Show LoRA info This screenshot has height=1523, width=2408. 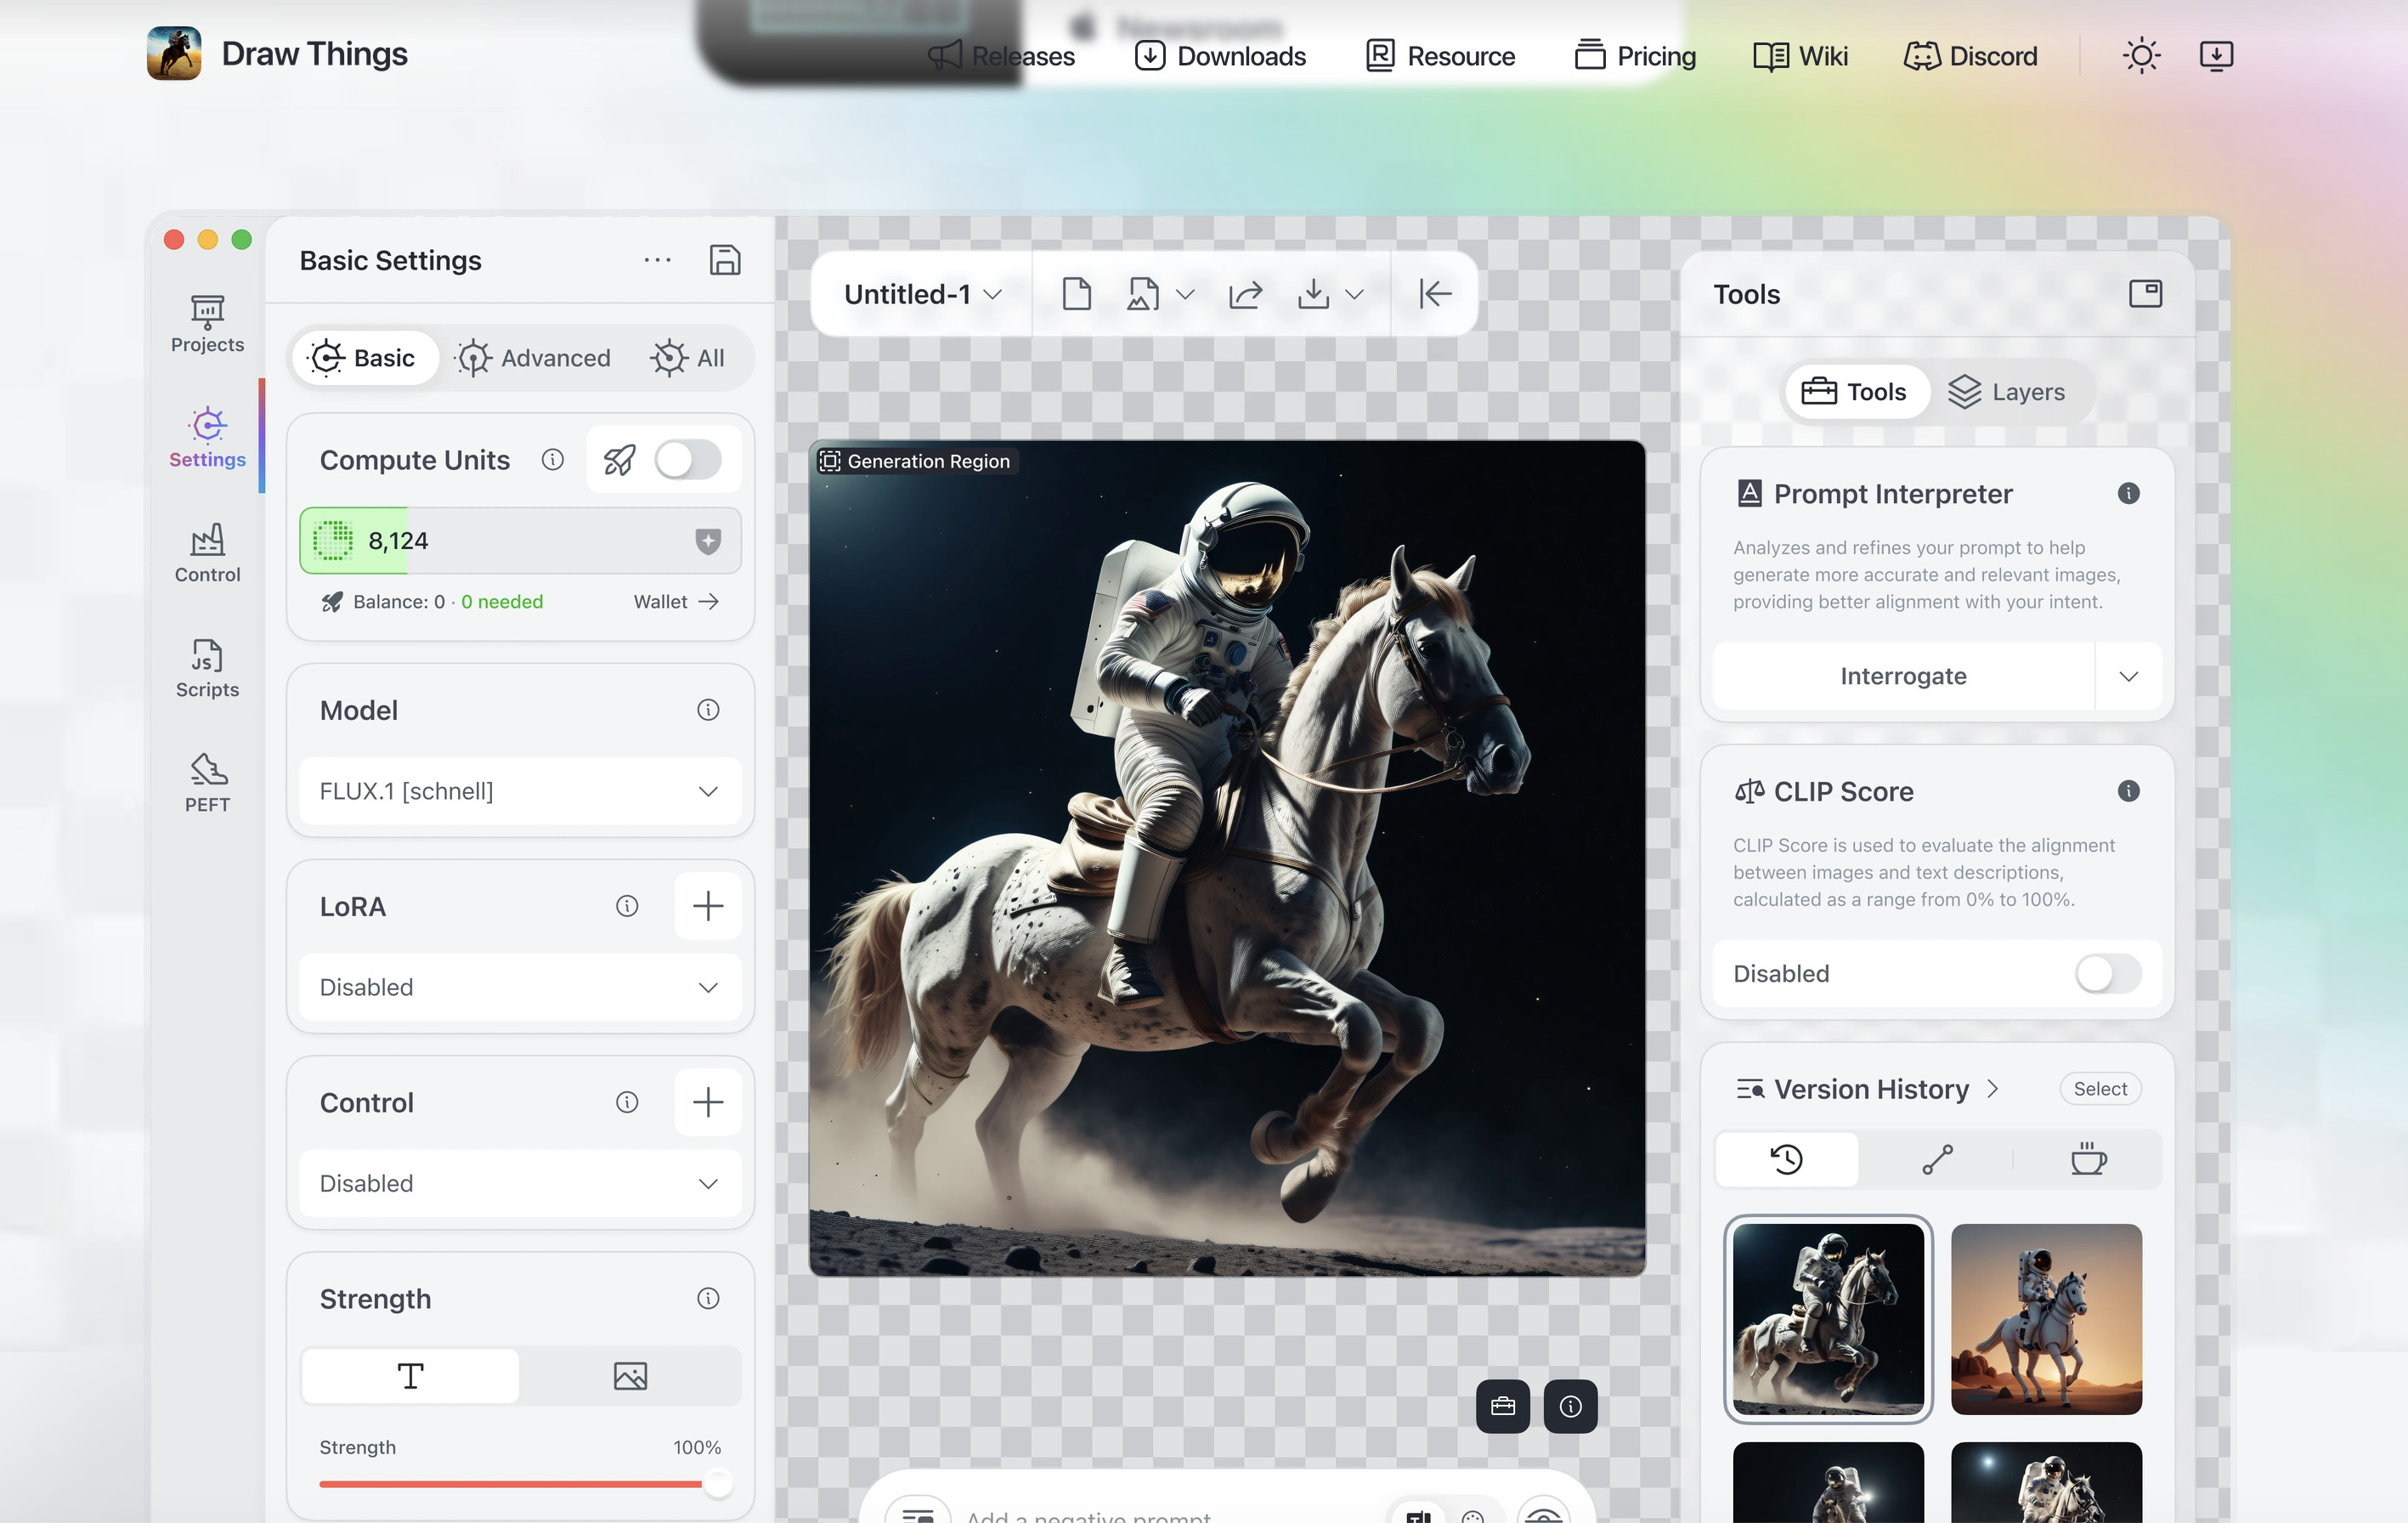tap(627, 906)
